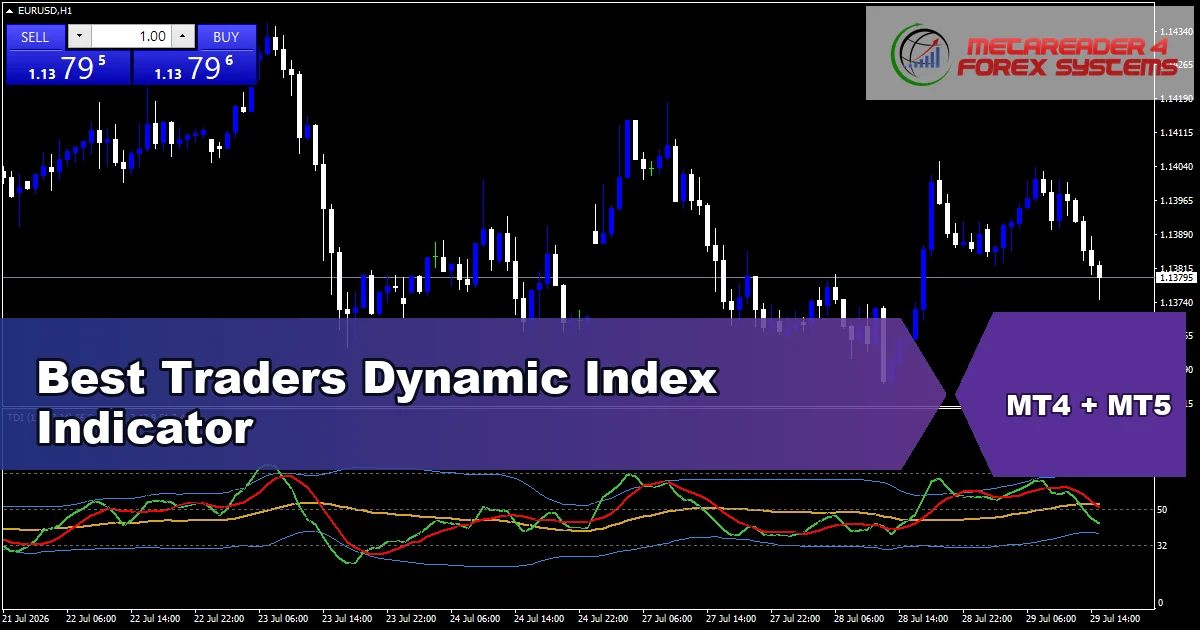This screenshot has height=630, width=1200.
Task: Click the 1.13890 price scale label
Action: point(1176,235)
